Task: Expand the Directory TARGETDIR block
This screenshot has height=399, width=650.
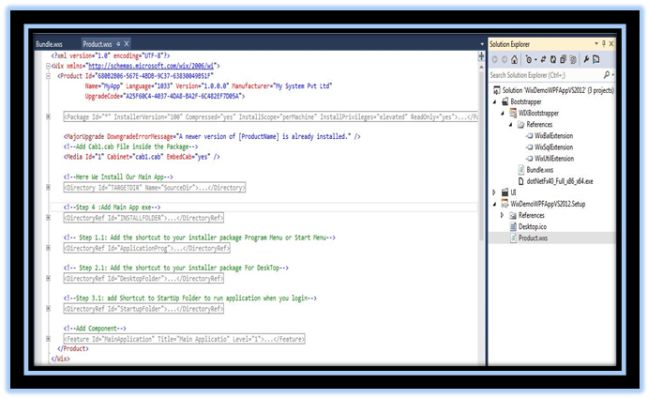Action: [48, 188]
